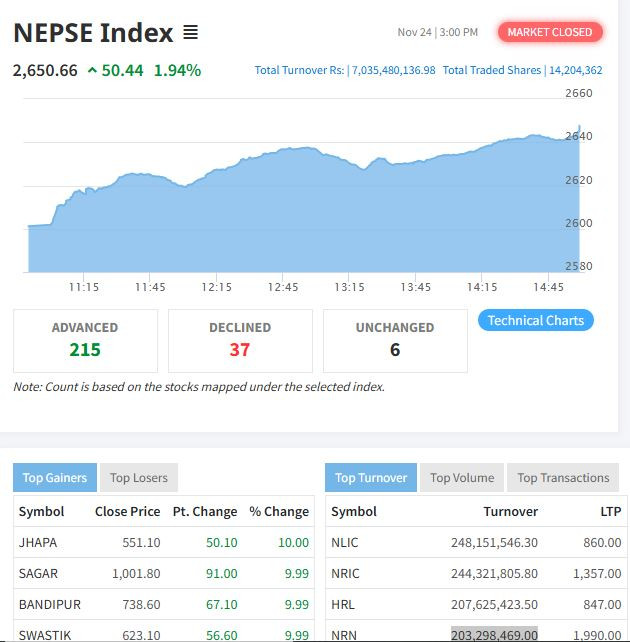Open the NEPSE Index hamburger menu icon
630x642 pixels.
190,33
